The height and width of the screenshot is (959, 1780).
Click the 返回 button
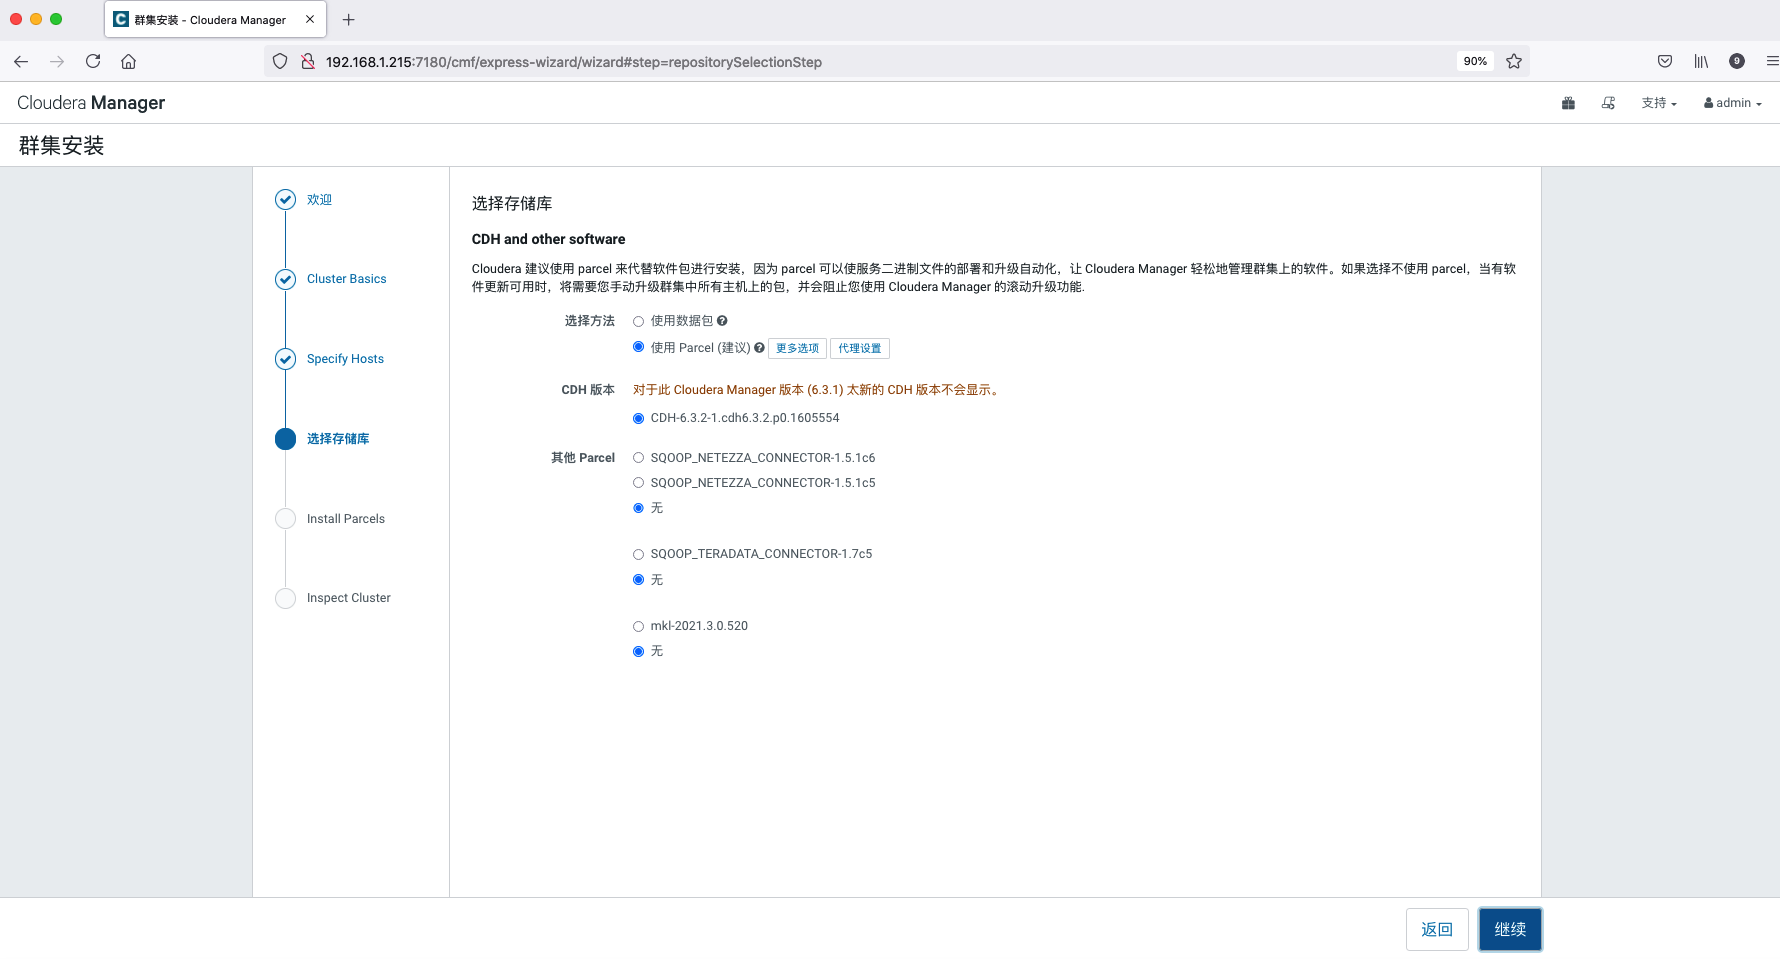tap(1437, 929)
